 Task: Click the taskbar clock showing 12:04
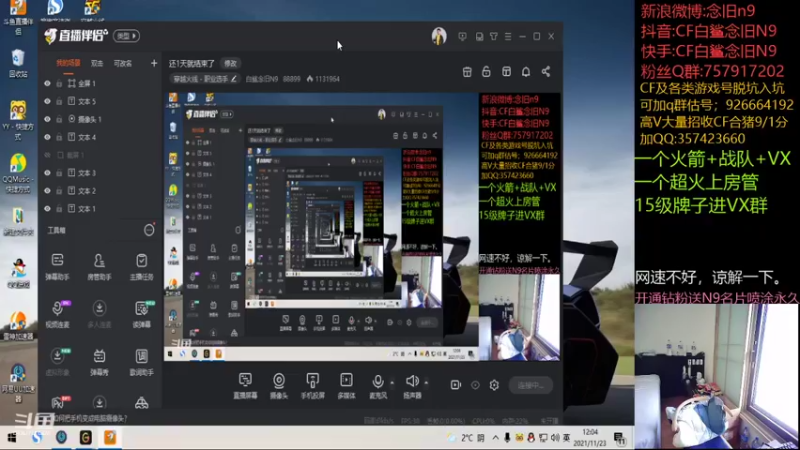click(589, 438)
